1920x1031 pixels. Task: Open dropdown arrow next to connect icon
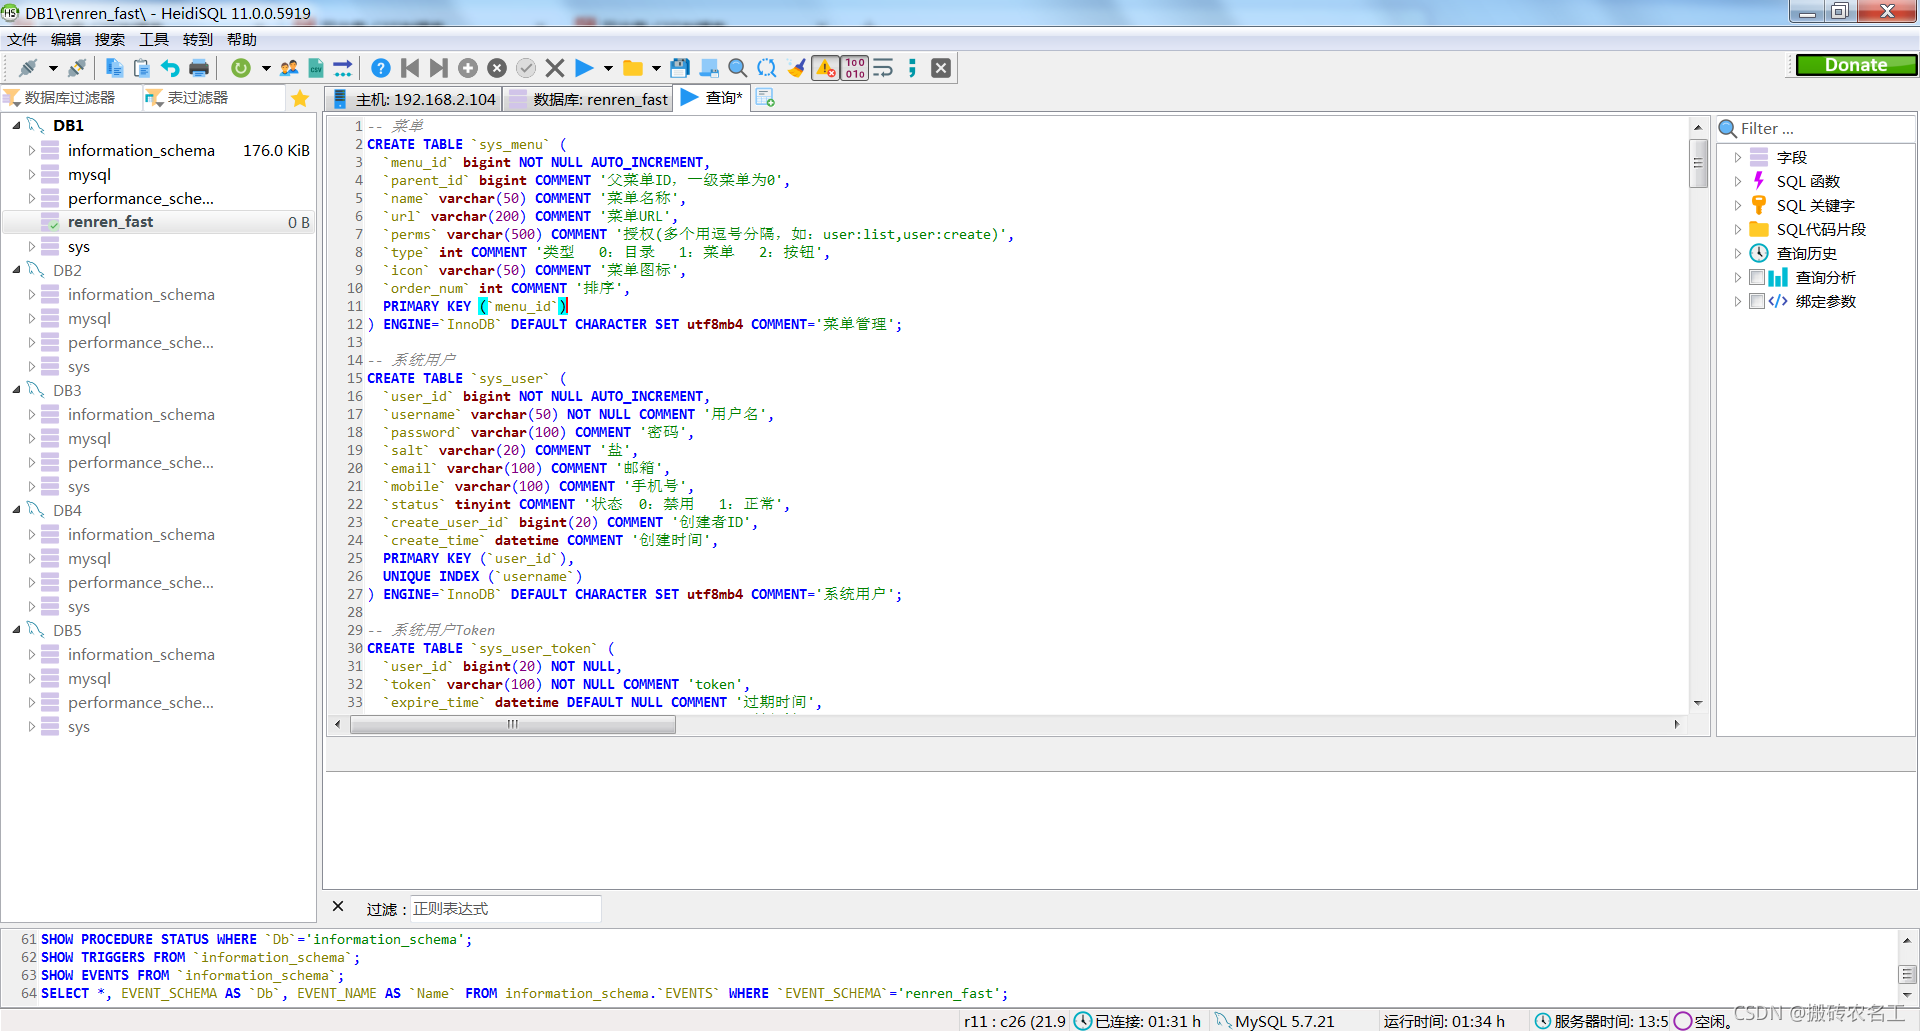[53, 68]
